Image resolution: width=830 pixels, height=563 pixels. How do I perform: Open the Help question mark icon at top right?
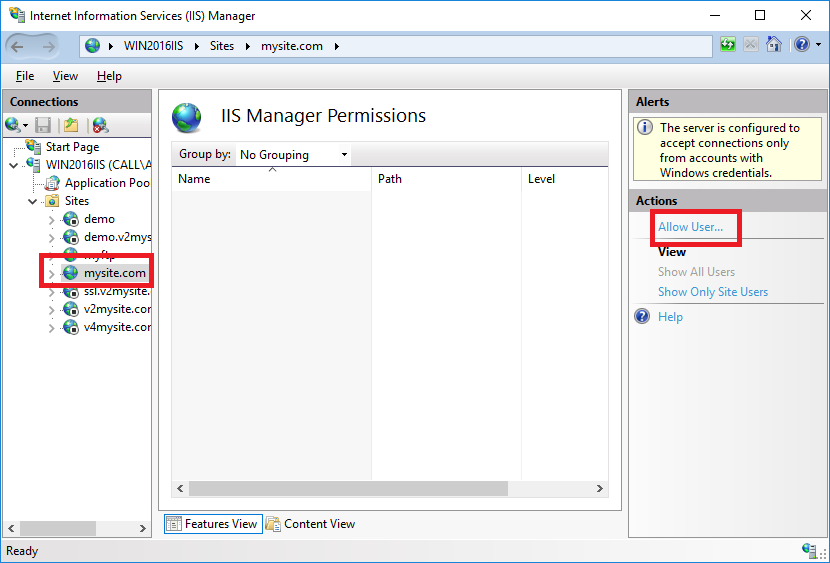(801, 45)
